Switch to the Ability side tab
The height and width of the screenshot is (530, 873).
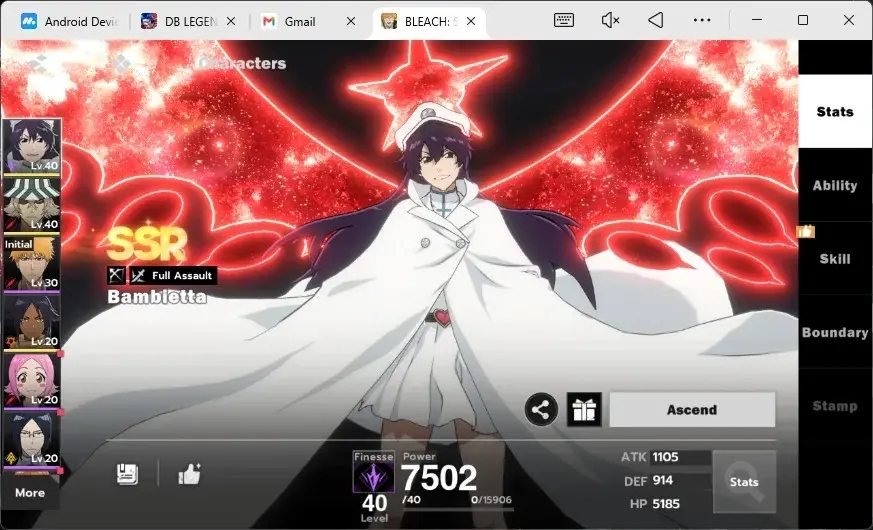(835, 185)
